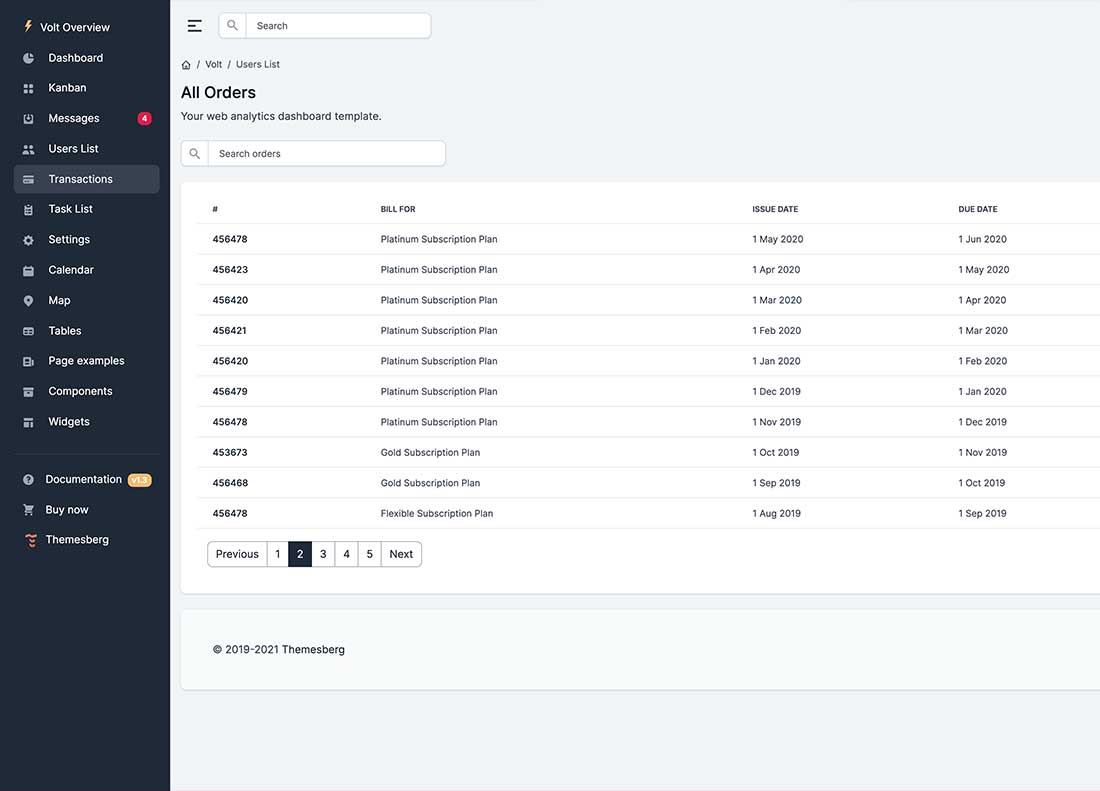The image size is (1100, 791).
Task: Expand the Components section
Action: 79,390
